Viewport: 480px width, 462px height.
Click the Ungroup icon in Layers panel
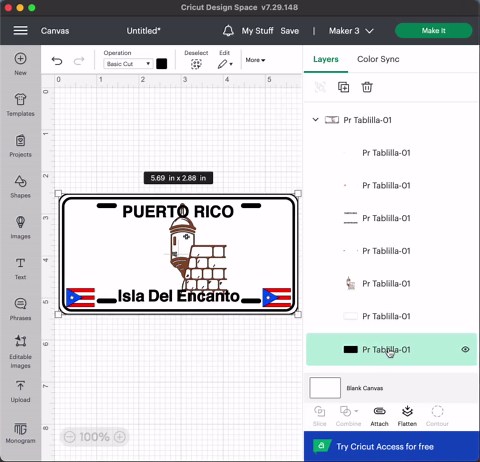coord(320,87)
